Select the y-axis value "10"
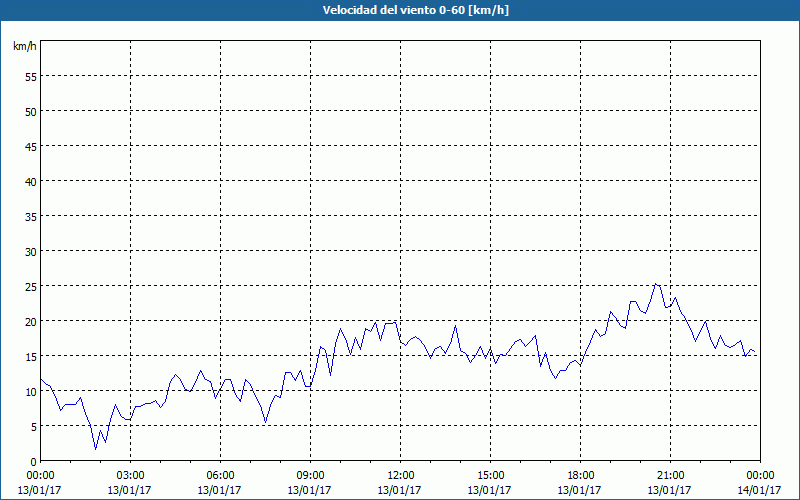The image size is (800, 500). pos(31,391)
